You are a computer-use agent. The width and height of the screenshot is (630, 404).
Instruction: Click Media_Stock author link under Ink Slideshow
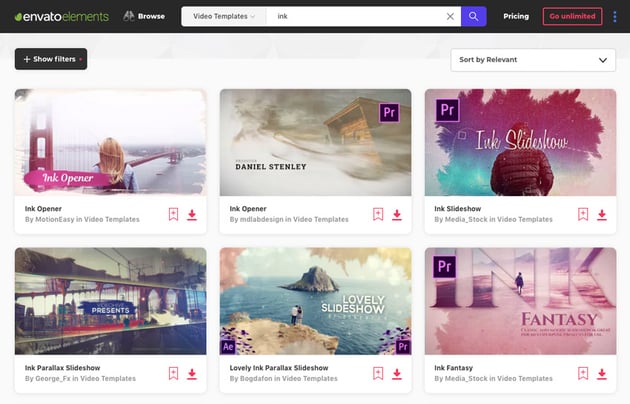pyautogui.click(x=466, y=219)
